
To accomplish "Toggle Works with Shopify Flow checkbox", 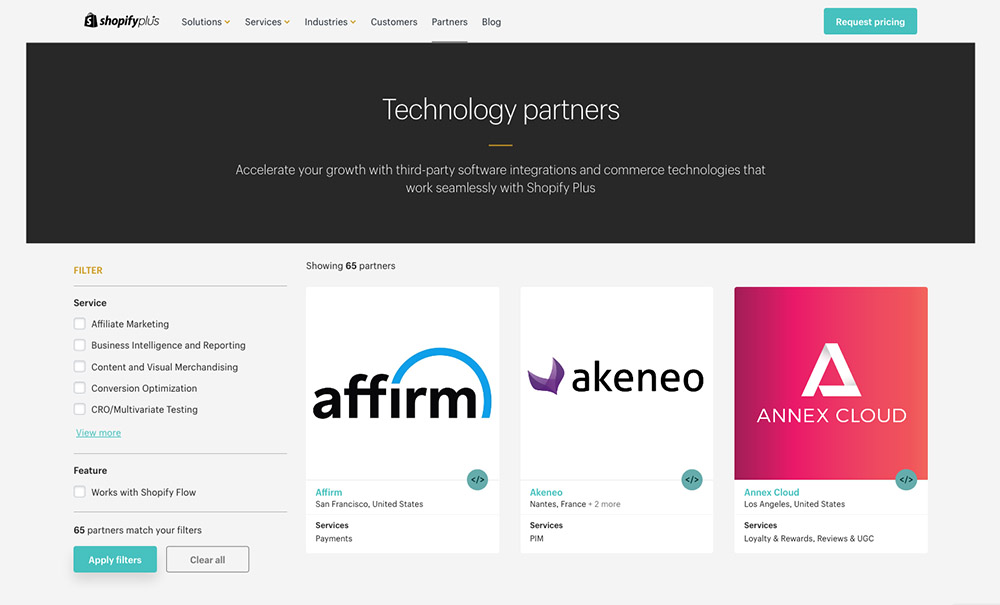I will 80,492.
